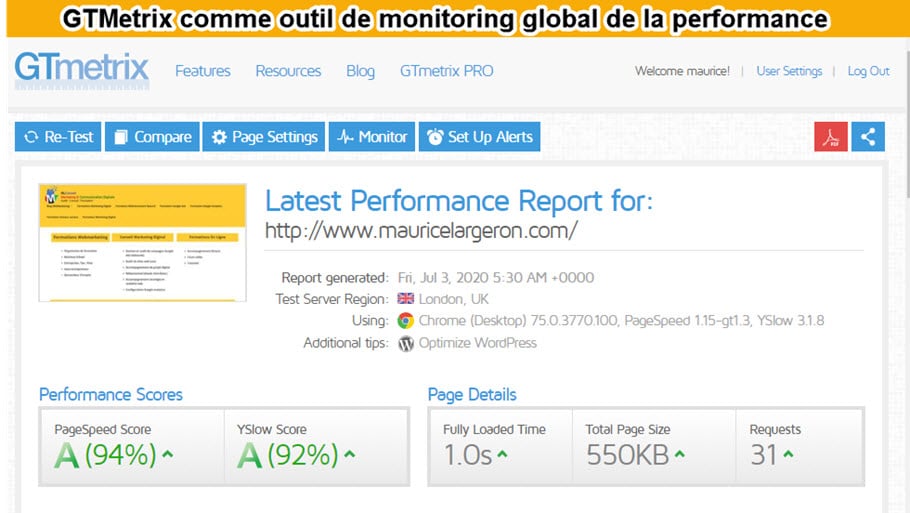This screenshot has width=910, height=513.
Task: Click Set Up Alerts button
Action: tap(479, 136)
